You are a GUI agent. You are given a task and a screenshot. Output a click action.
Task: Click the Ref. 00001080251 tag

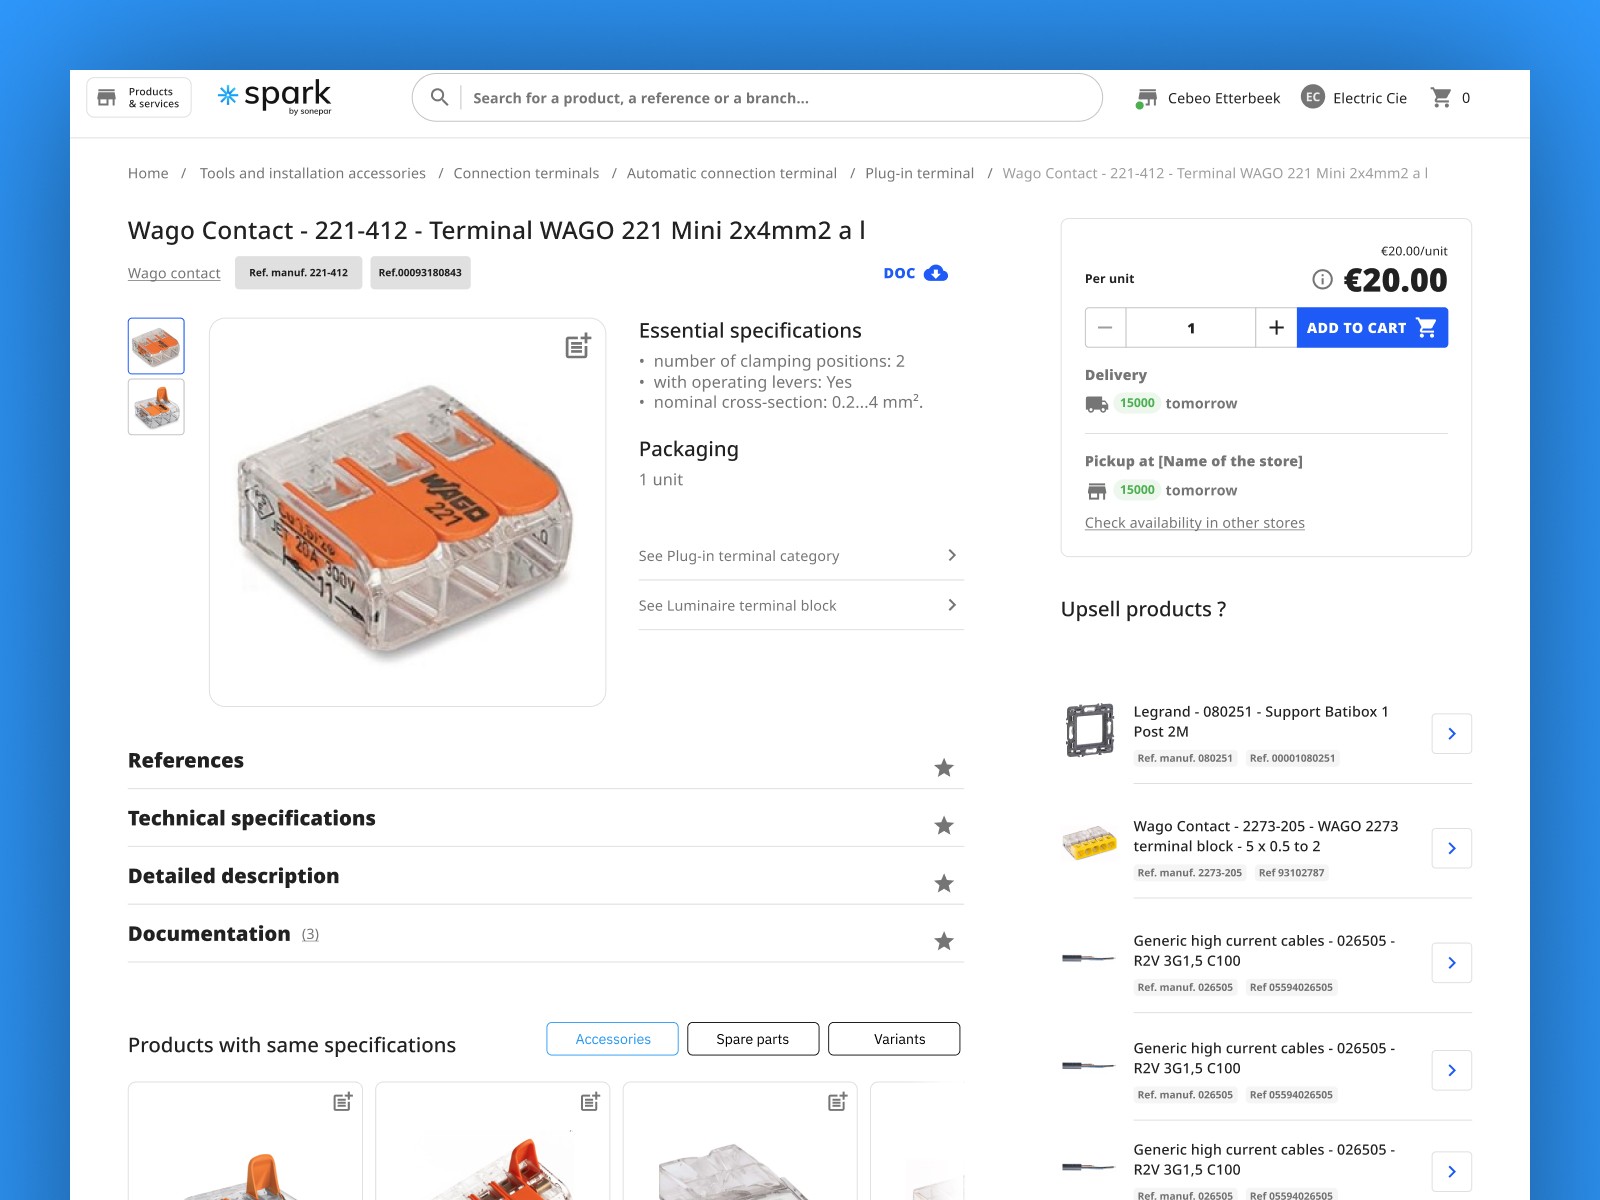1292,759
